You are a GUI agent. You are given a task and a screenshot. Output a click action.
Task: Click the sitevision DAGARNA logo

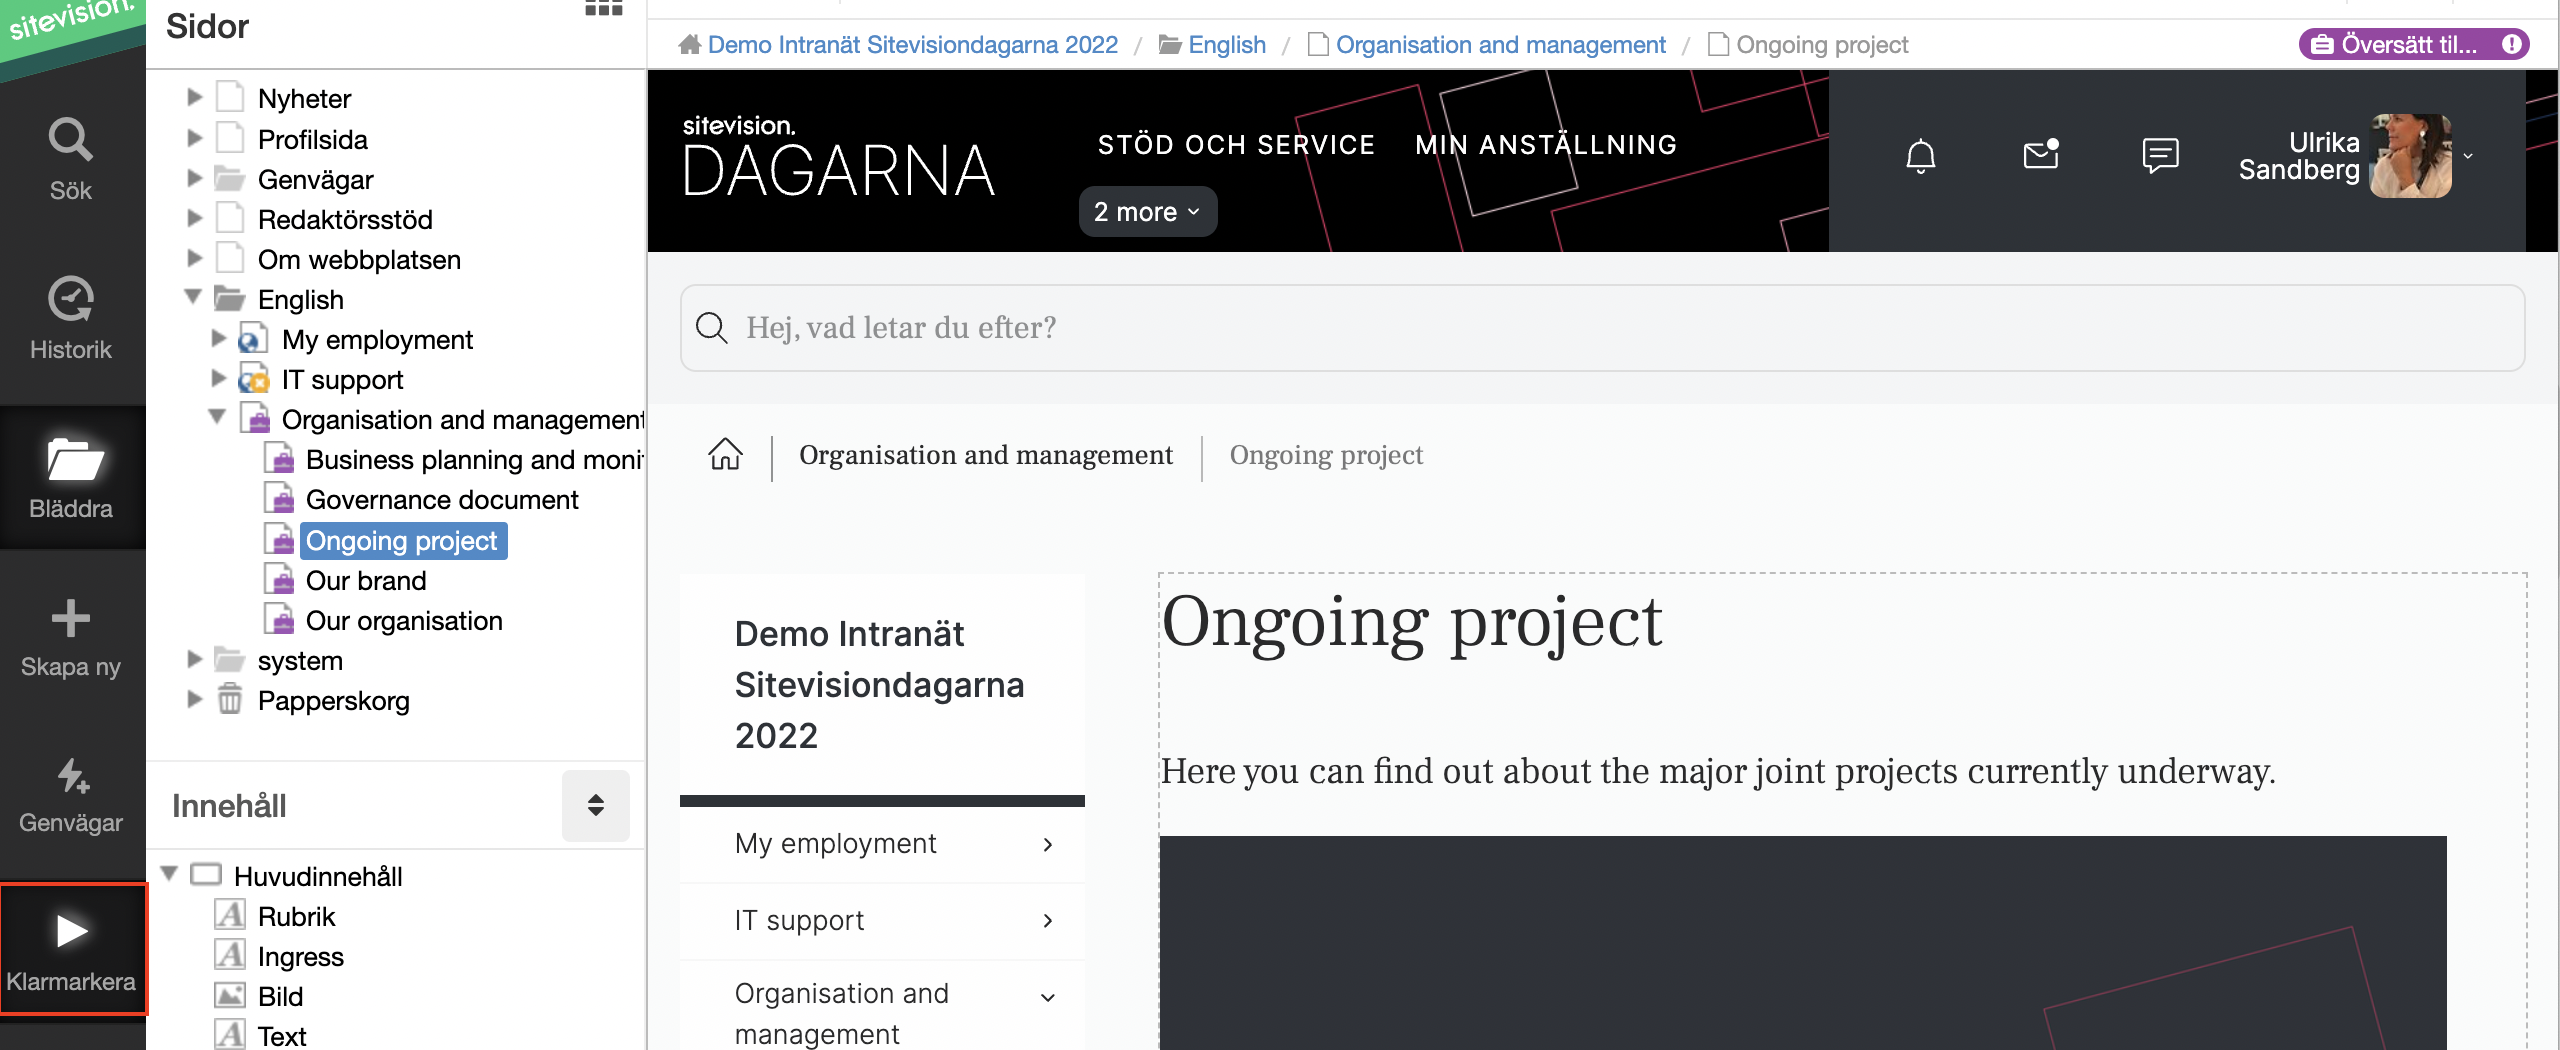coord(839,156)
